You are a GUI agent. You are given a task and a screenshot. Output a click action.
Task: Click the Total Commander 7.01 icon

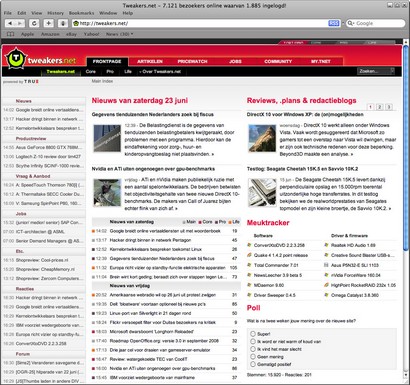[x=249, y=265]
